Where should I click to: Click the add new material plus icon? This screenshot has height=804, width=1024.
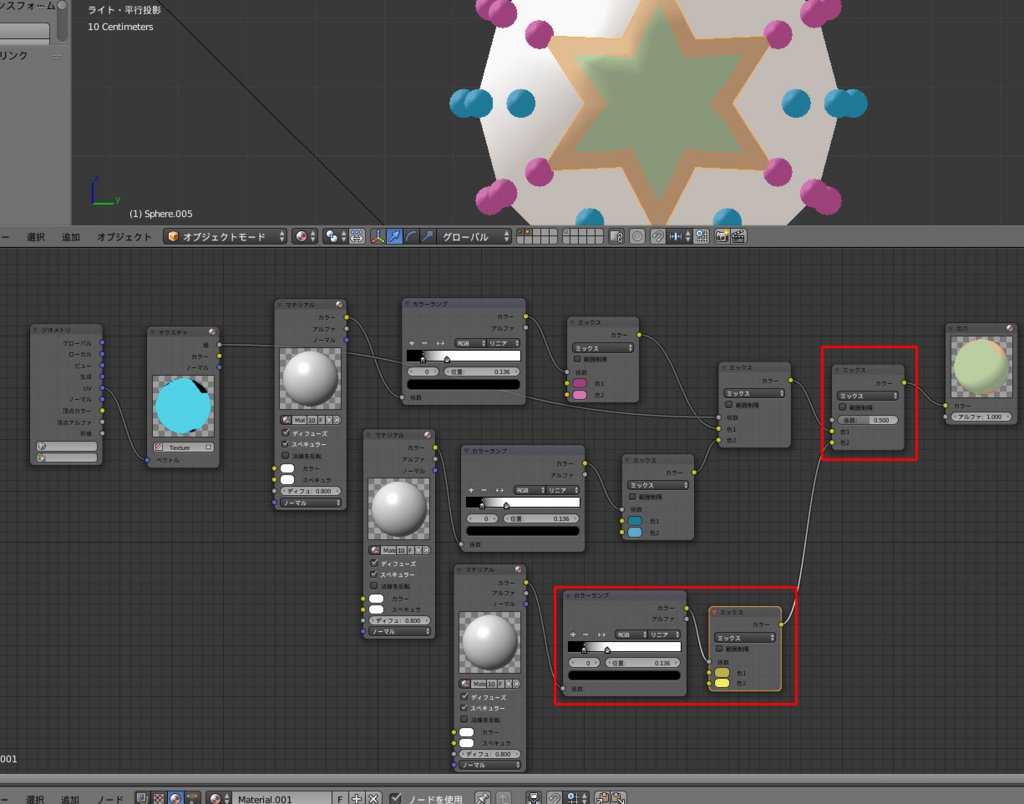(x=357, y=798)
